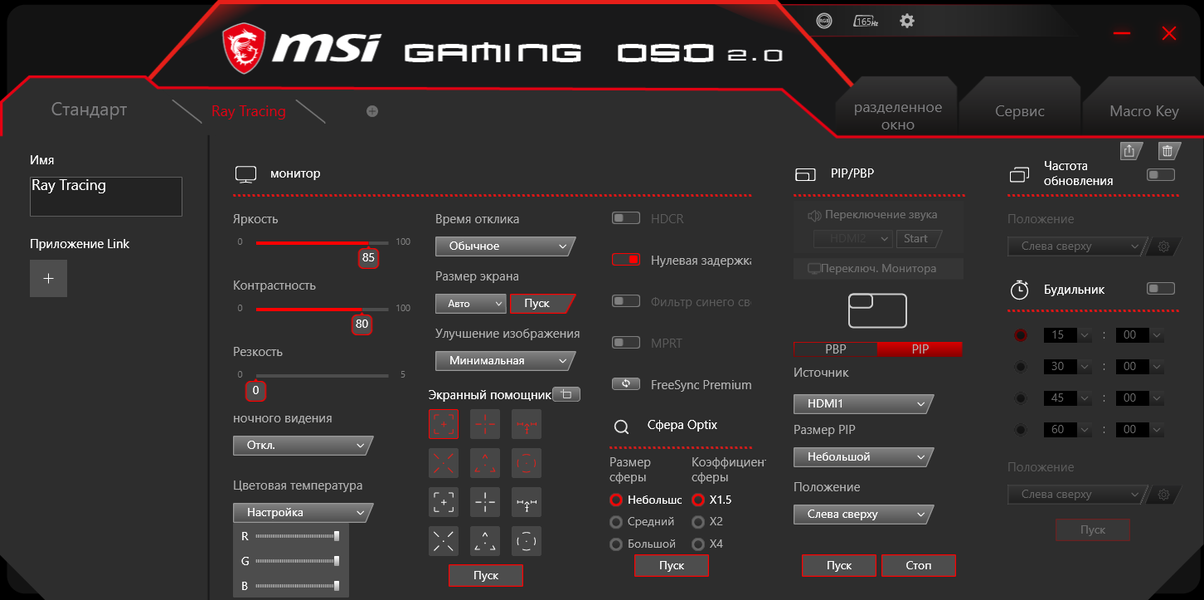Image resolution: width=1204 pixels, height=600 pixels.
Task: Open Размер экрана Авто dropdown
Action: pos(472,303)
